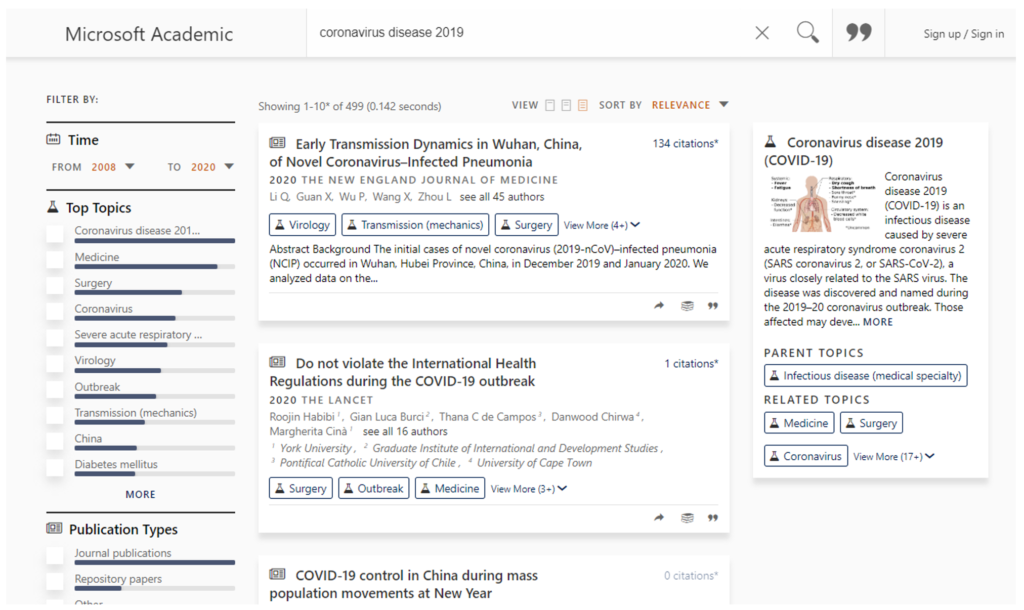This screenshot has height=610, width=1024.
Task: Switch to the detailed list view
Action: (583, 104)
